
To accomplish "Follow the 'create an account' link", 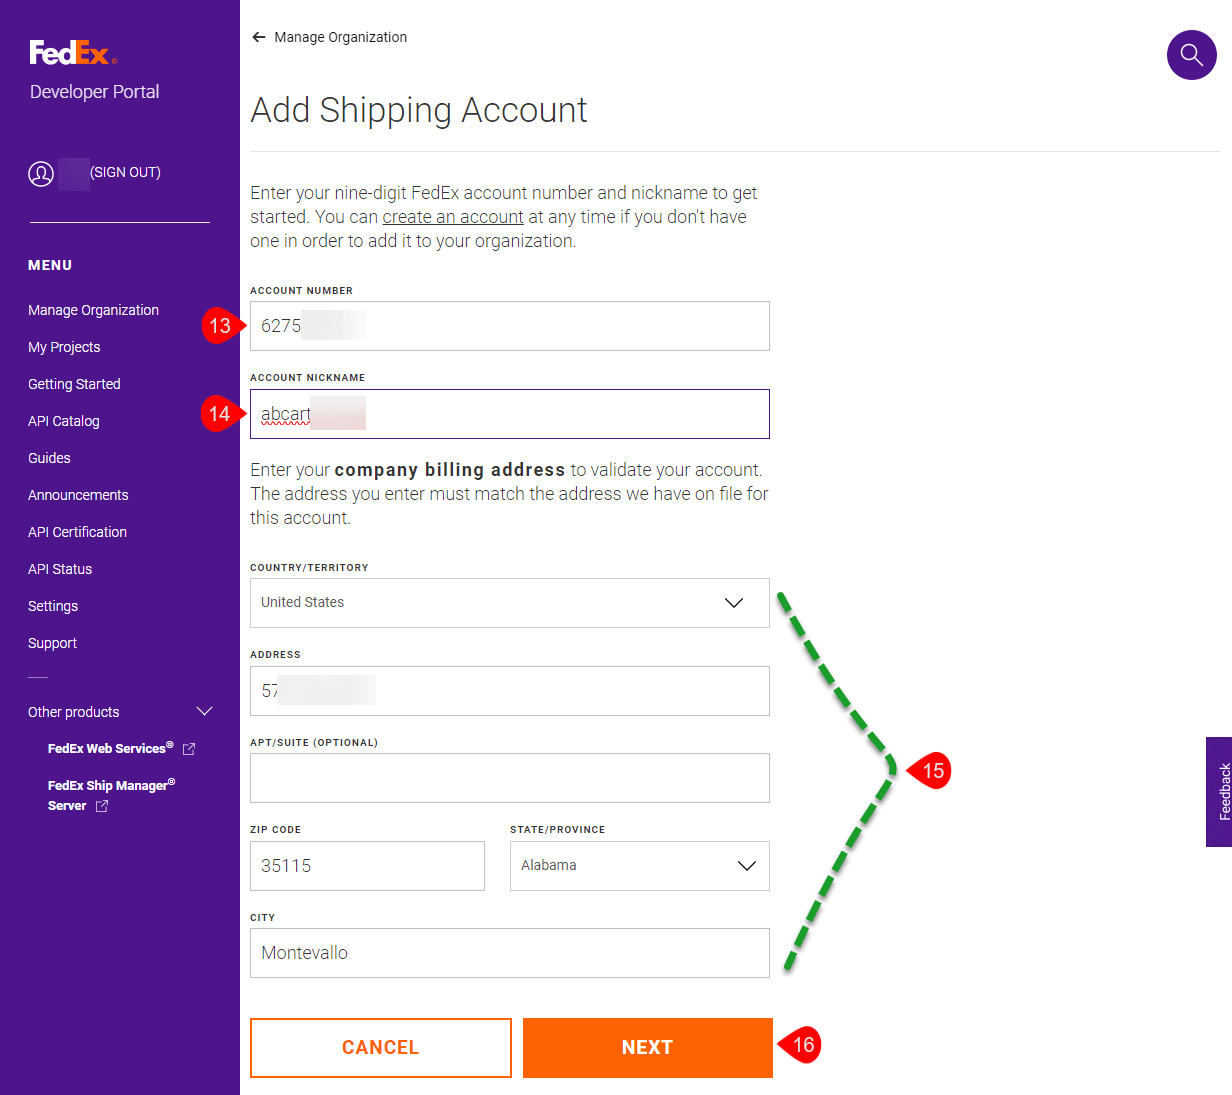I will [453, 217].
